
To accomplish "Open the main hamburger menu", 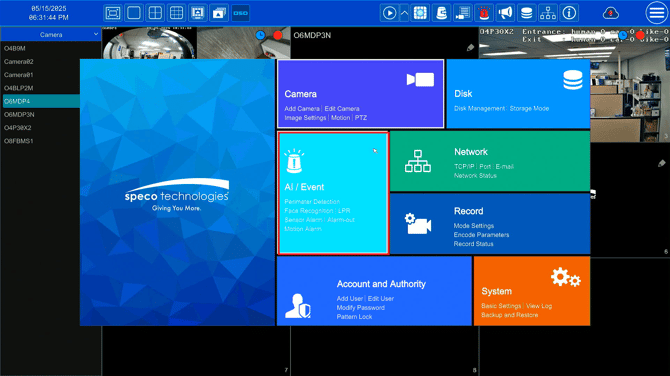I will click(x=657, y=13).
